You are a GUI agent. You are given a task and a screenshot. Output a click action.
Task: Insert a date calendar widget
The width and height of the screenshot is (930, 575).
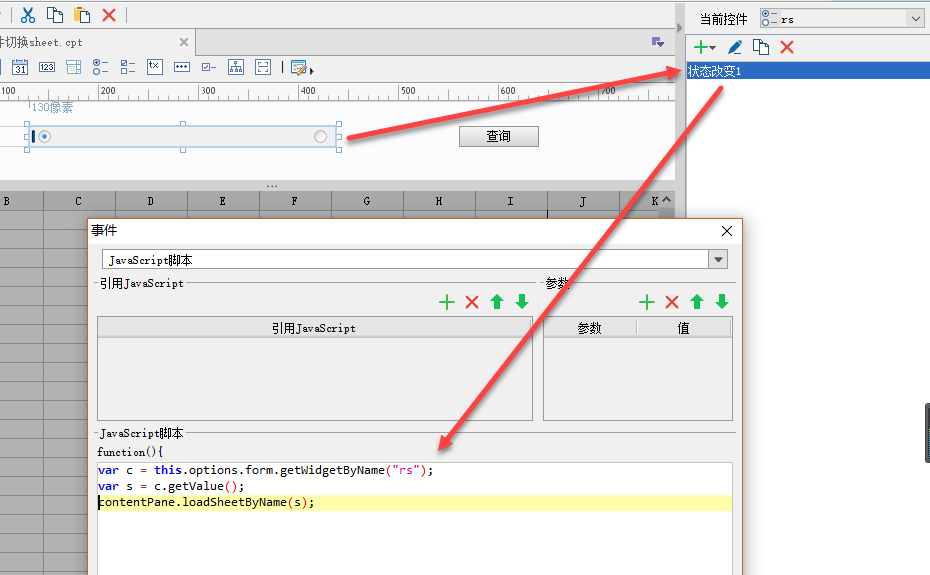point(20,67)
